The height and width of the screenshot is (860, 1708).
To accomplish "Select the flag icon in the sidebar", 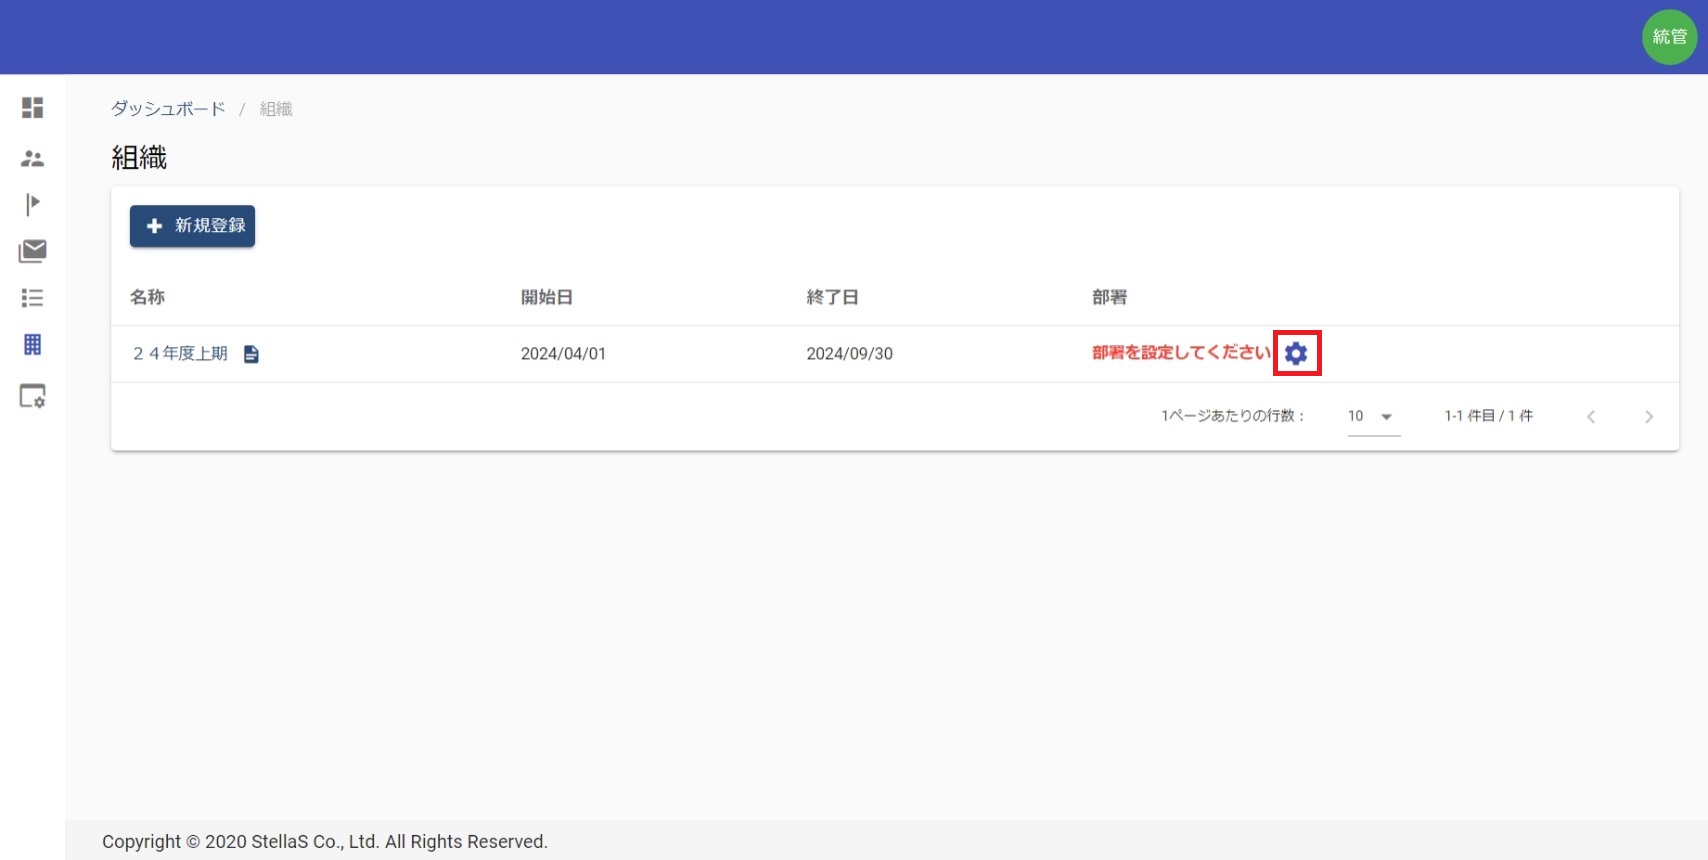I will coord(32,204).
